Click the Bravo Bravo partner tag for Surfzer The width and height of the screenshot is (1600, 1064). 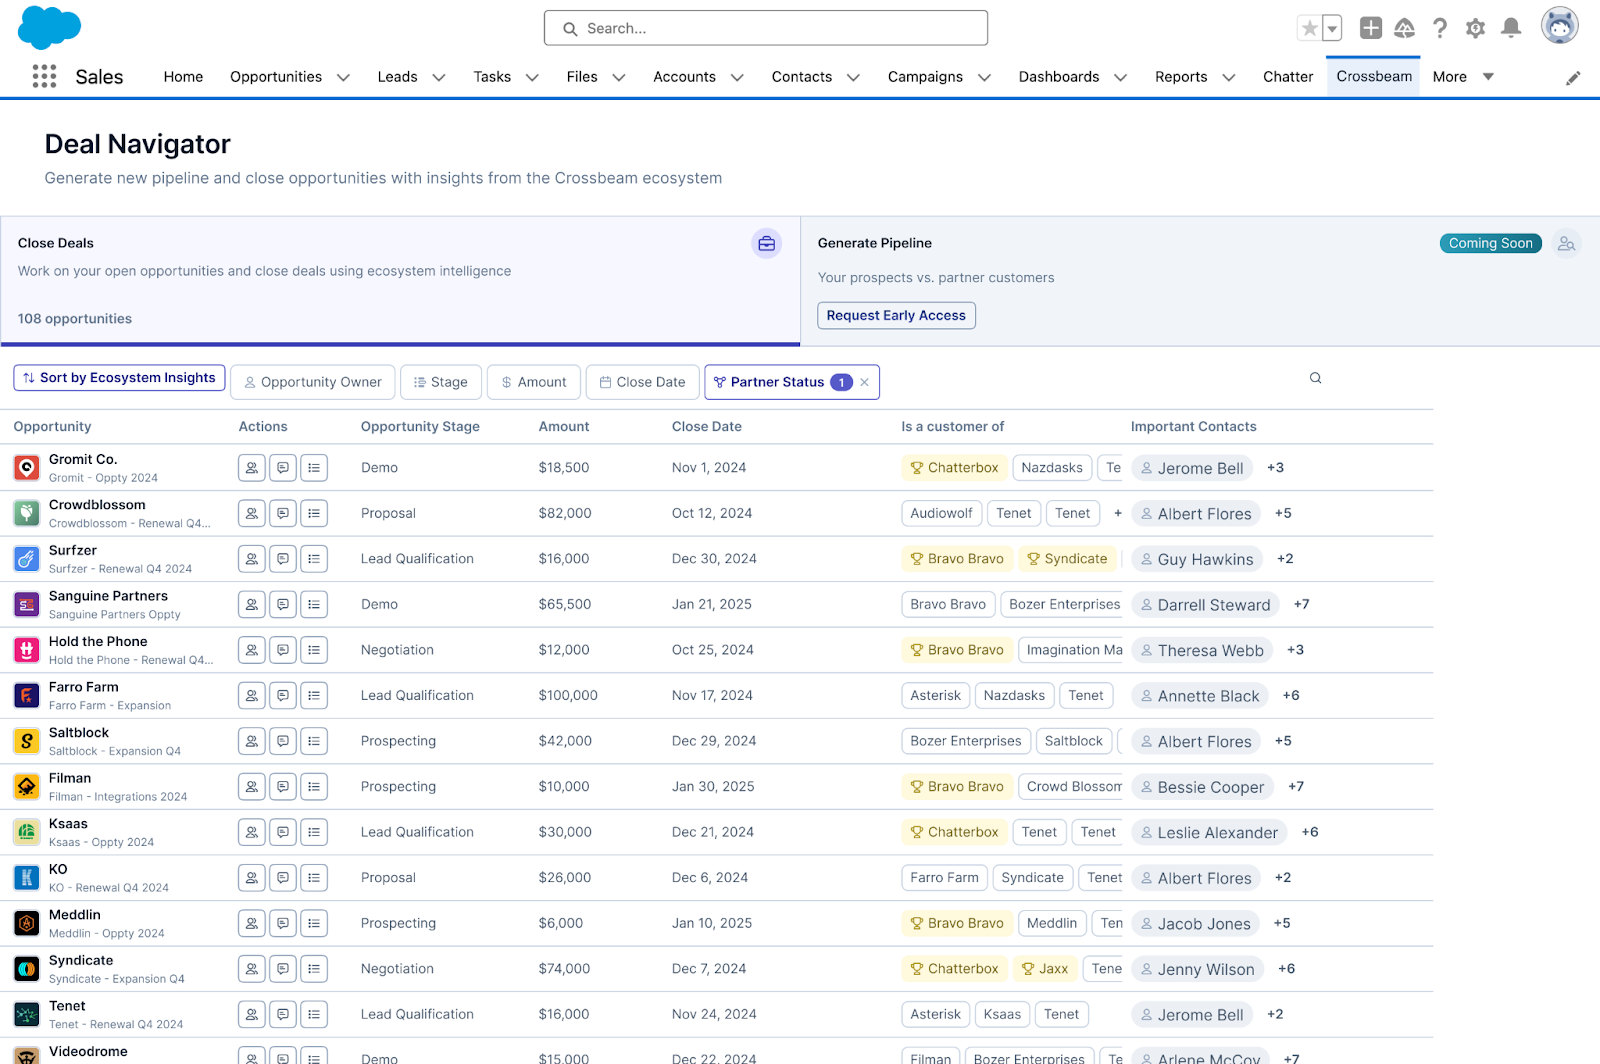[x=957, y=559]
